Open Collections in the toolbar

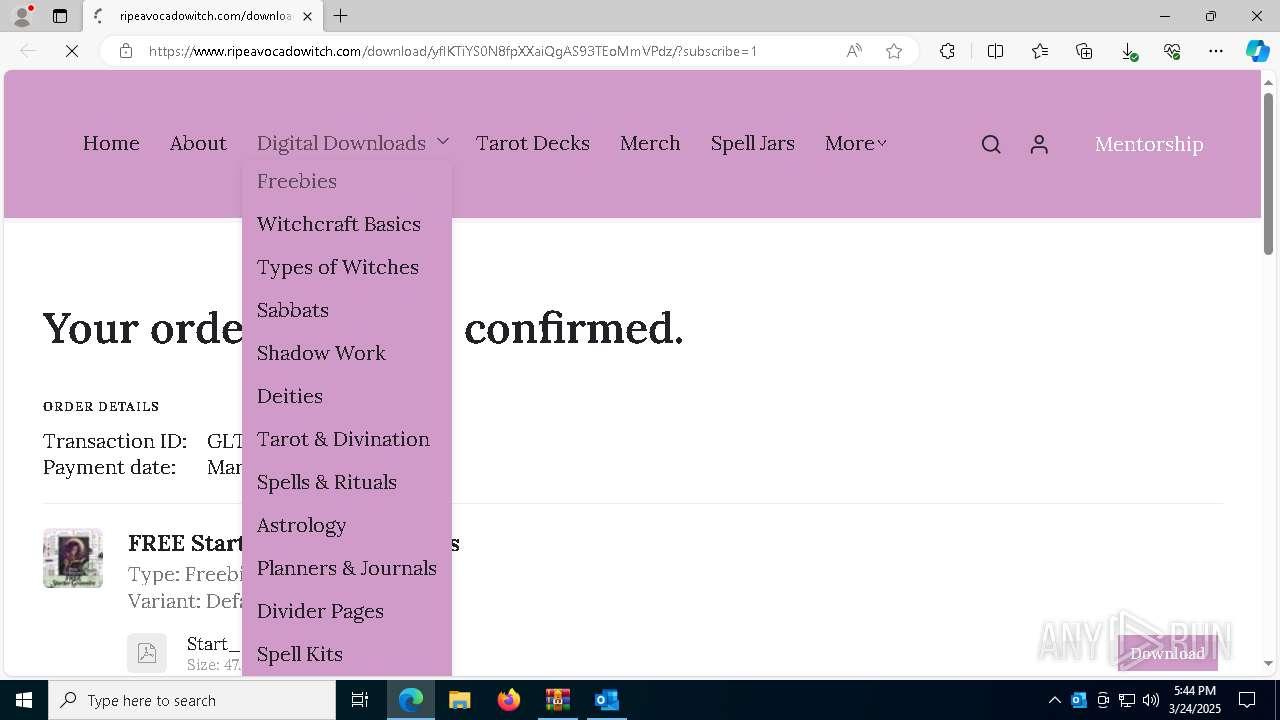coord(1084,51)
